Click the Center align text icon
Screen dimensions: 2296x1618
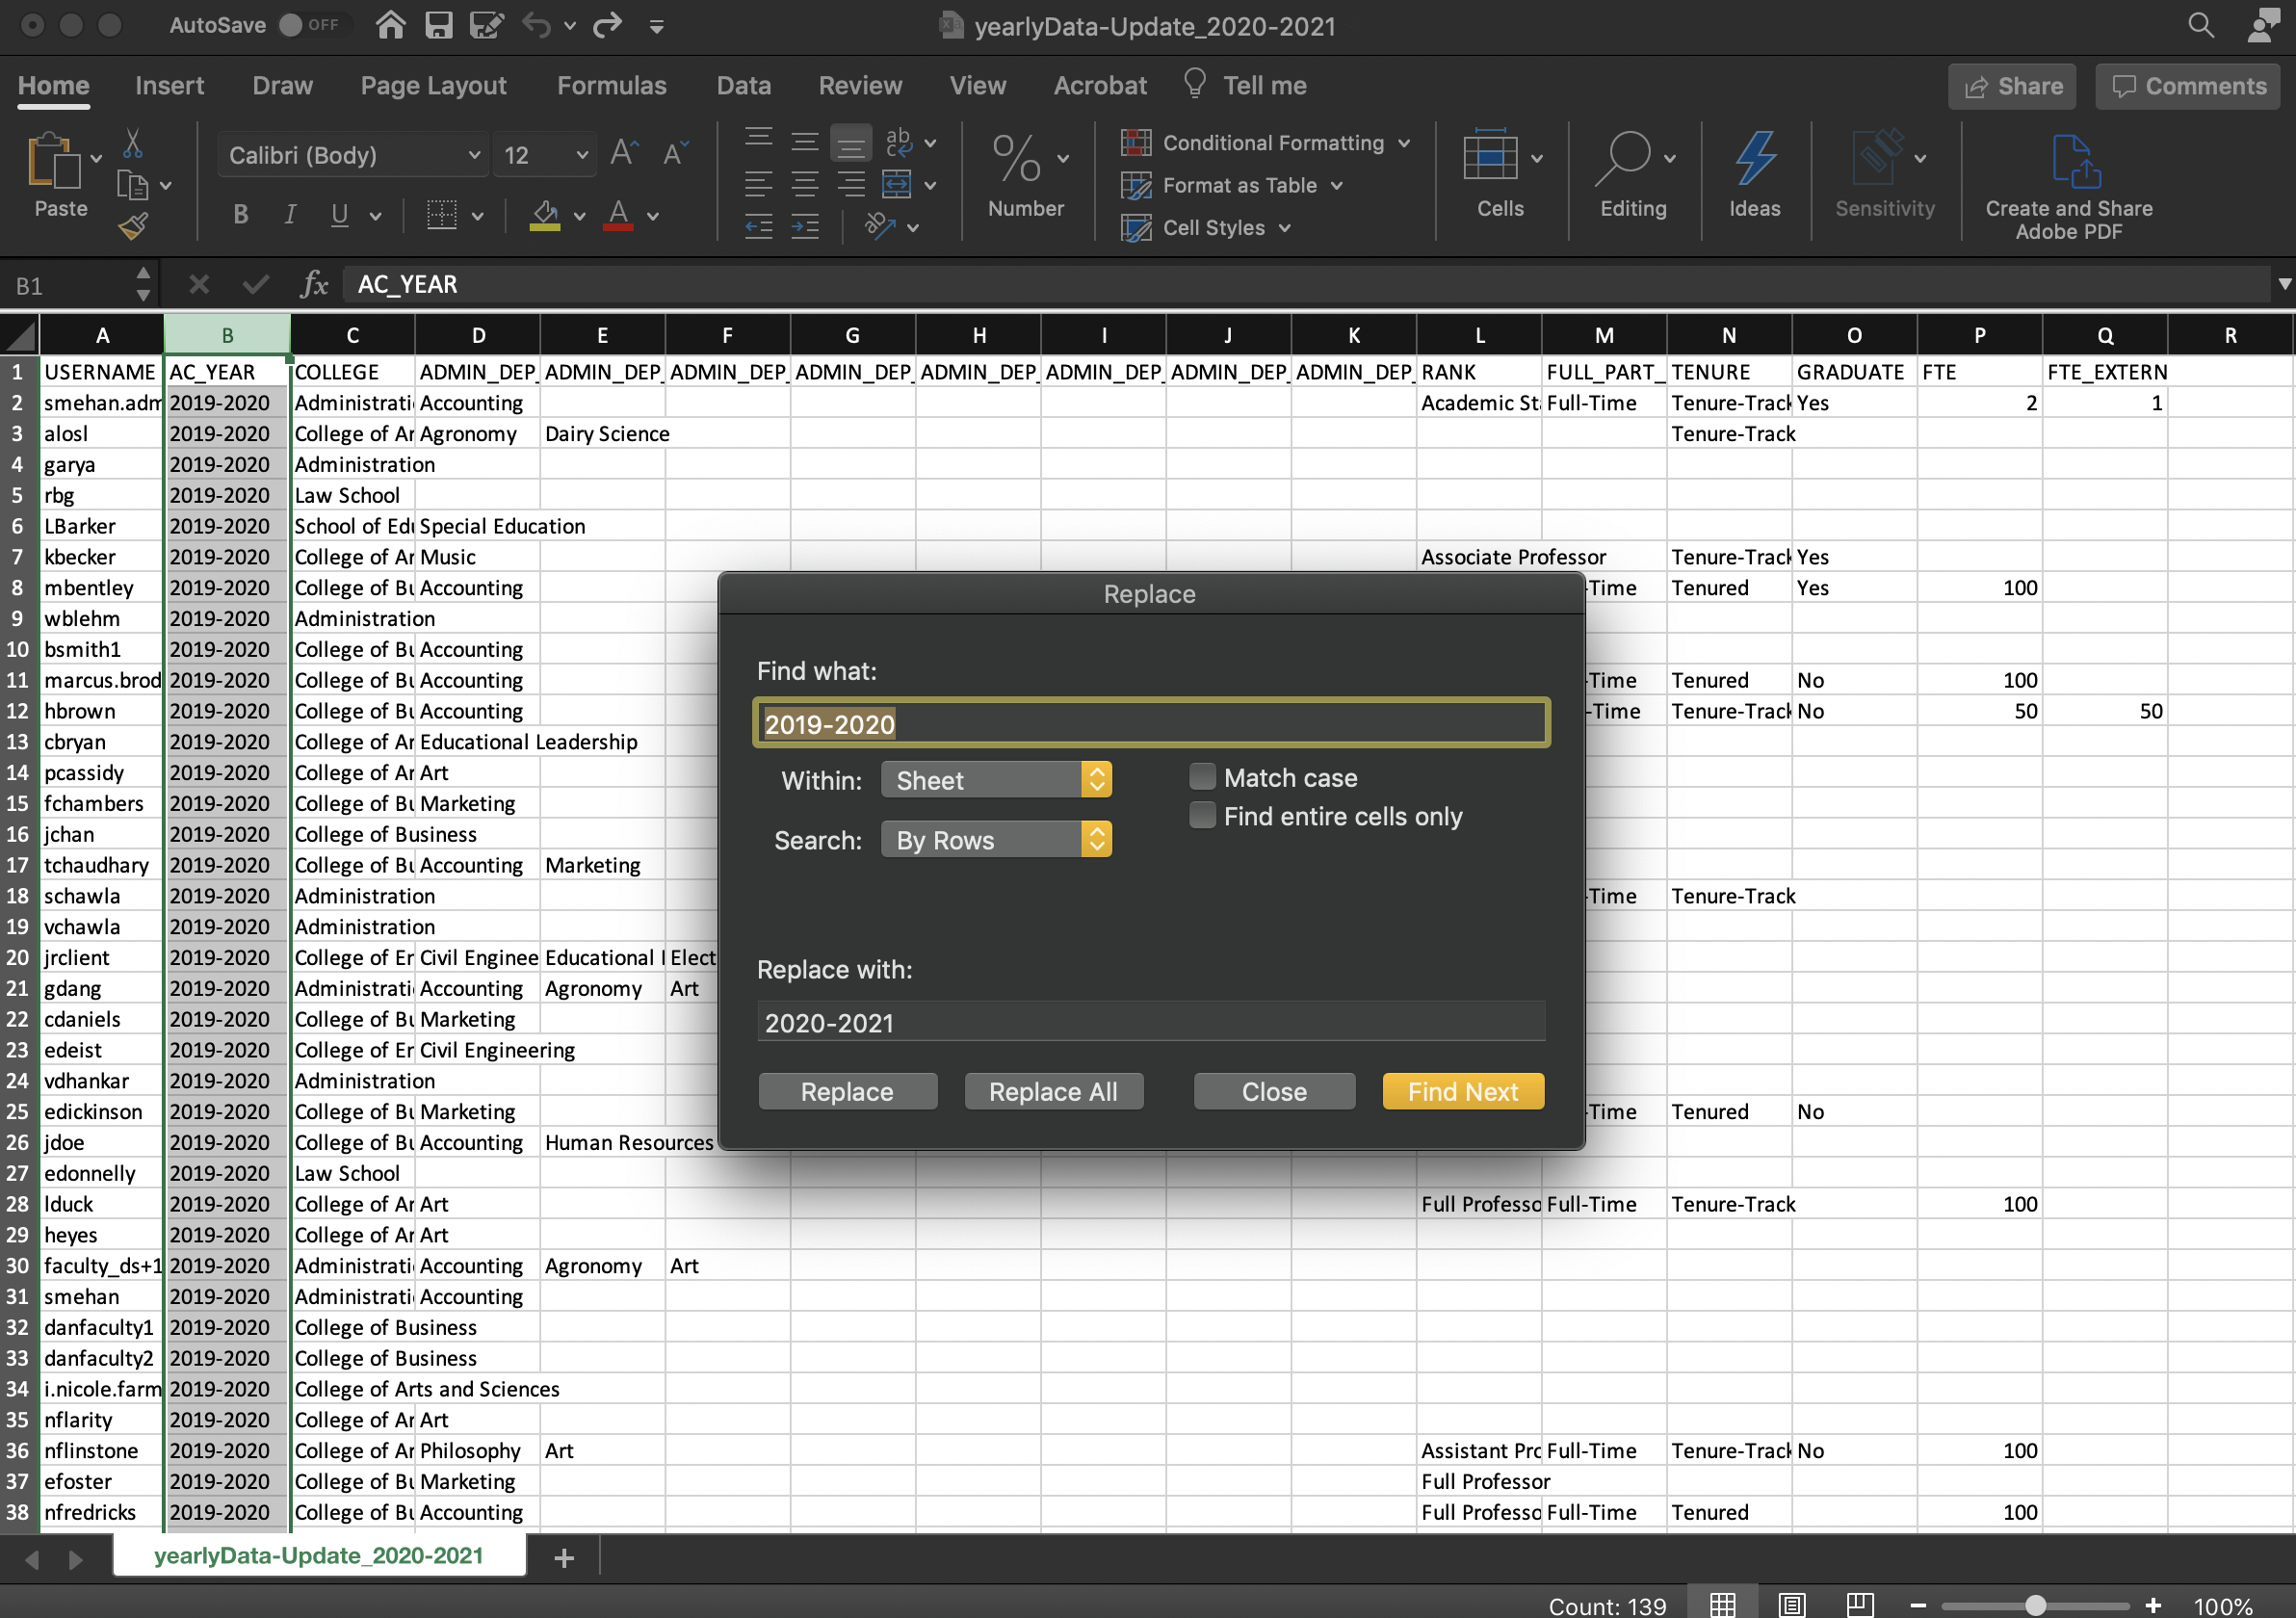805,185
